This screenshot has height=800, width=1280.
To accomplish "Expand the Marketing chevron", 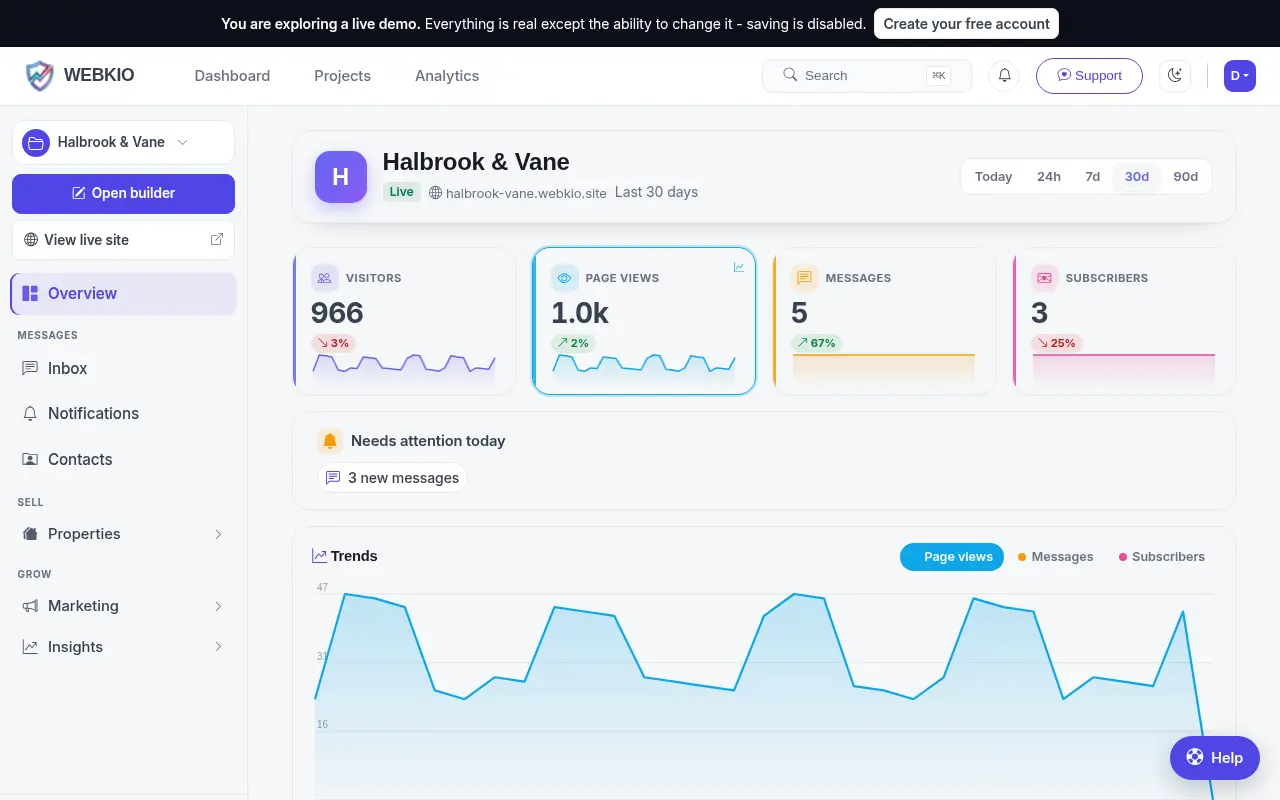I will pyautogui.click(x=218, y=606).
